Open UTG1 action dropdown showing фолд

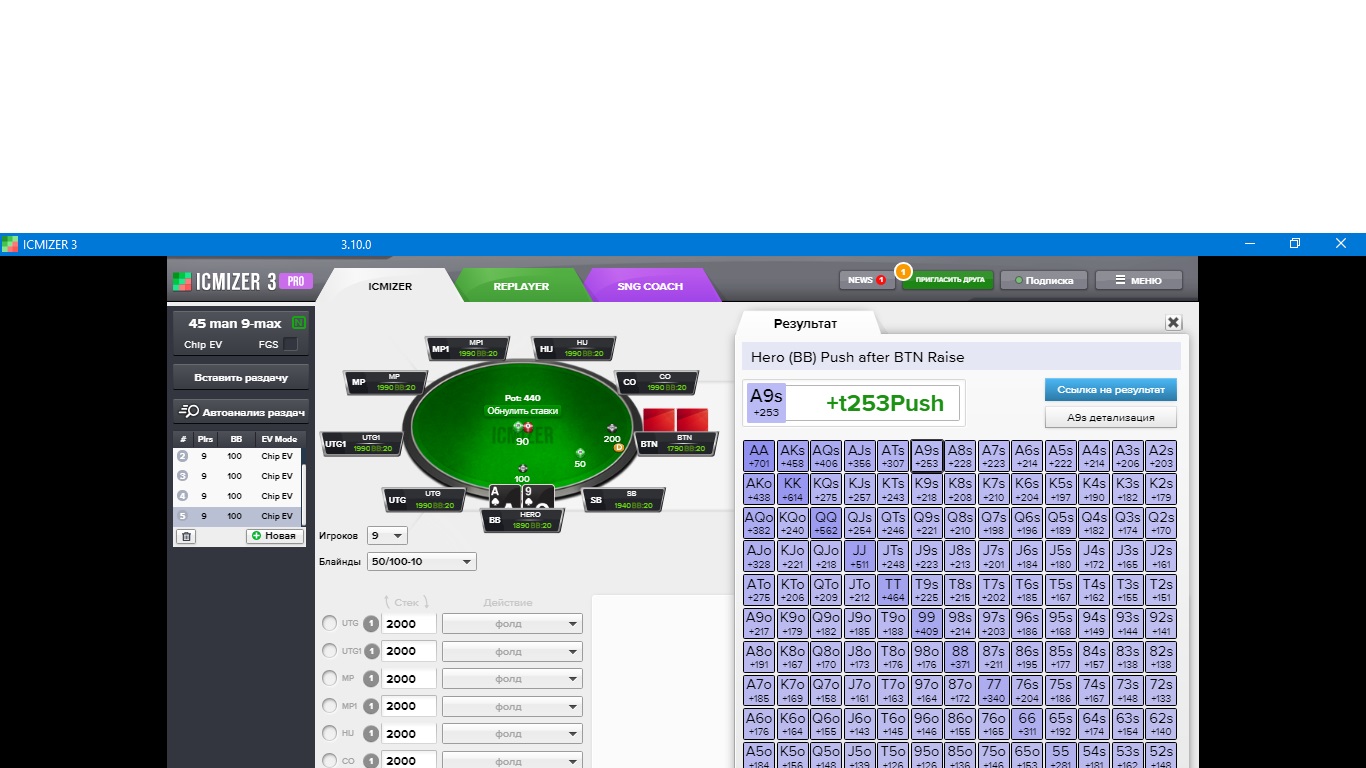(512, 651)
